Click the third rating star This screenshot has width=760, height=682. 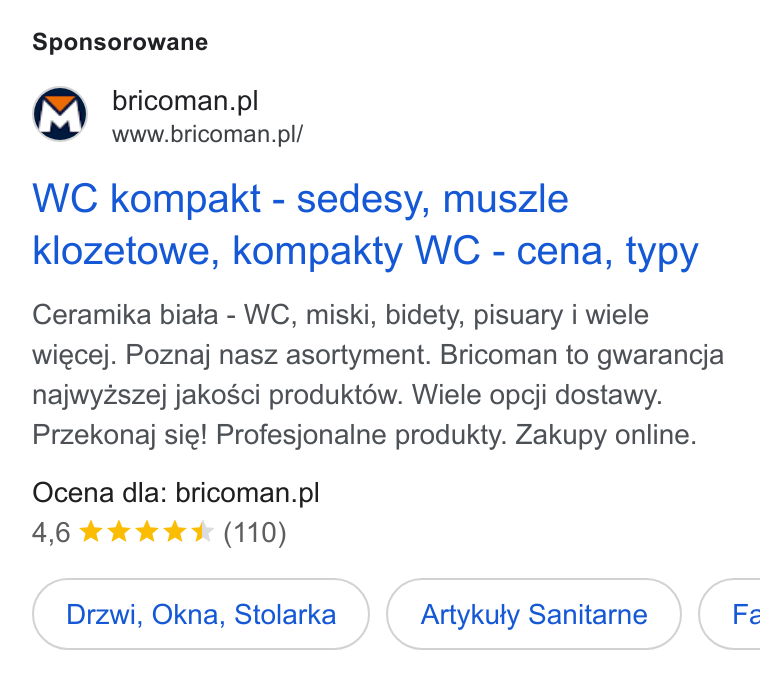coord(146,532)
